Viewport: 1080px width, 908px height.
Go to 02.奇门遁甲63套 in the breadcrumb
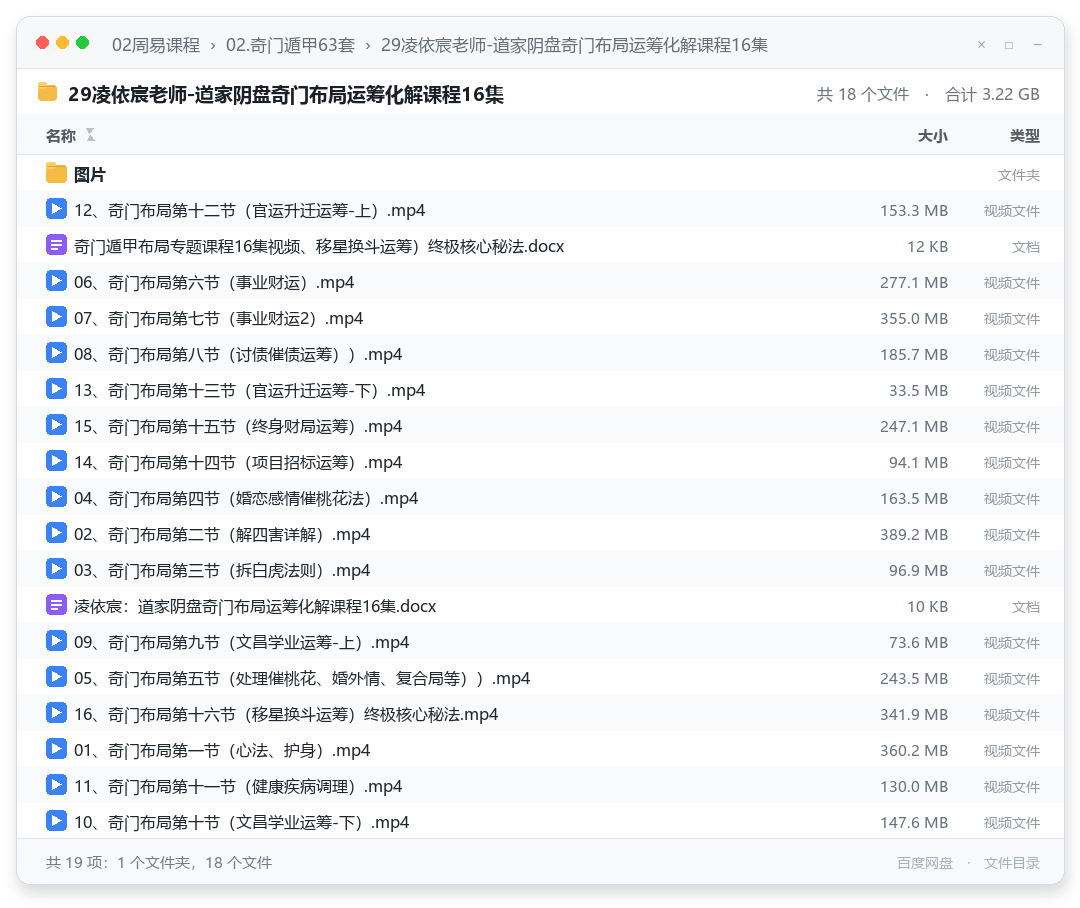(290, 45)
